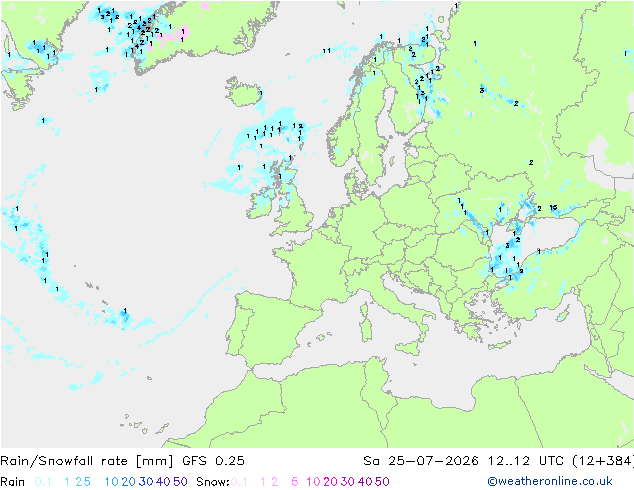Pick the Snow legend 30 color value
Viewport: 634px width, 490px height.
pos(348,482)
